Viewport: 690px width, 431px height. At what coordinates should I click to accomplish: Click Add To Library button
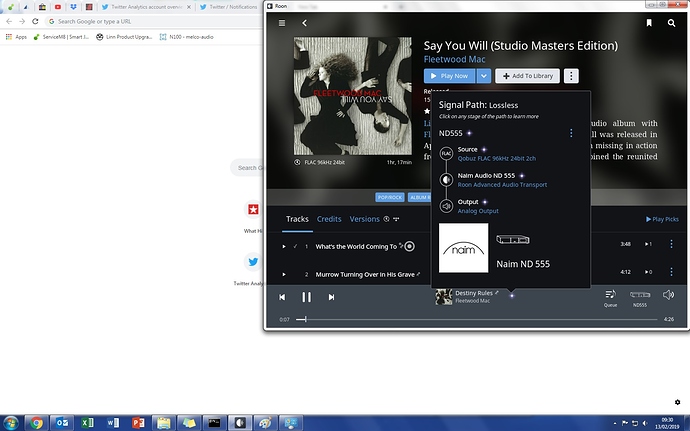tap(527, 76)
